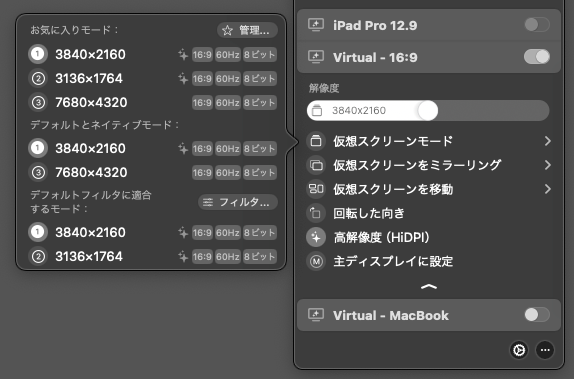
Task: Click the iPad Pro 12.9 display icon
Action: pos(316,25)
